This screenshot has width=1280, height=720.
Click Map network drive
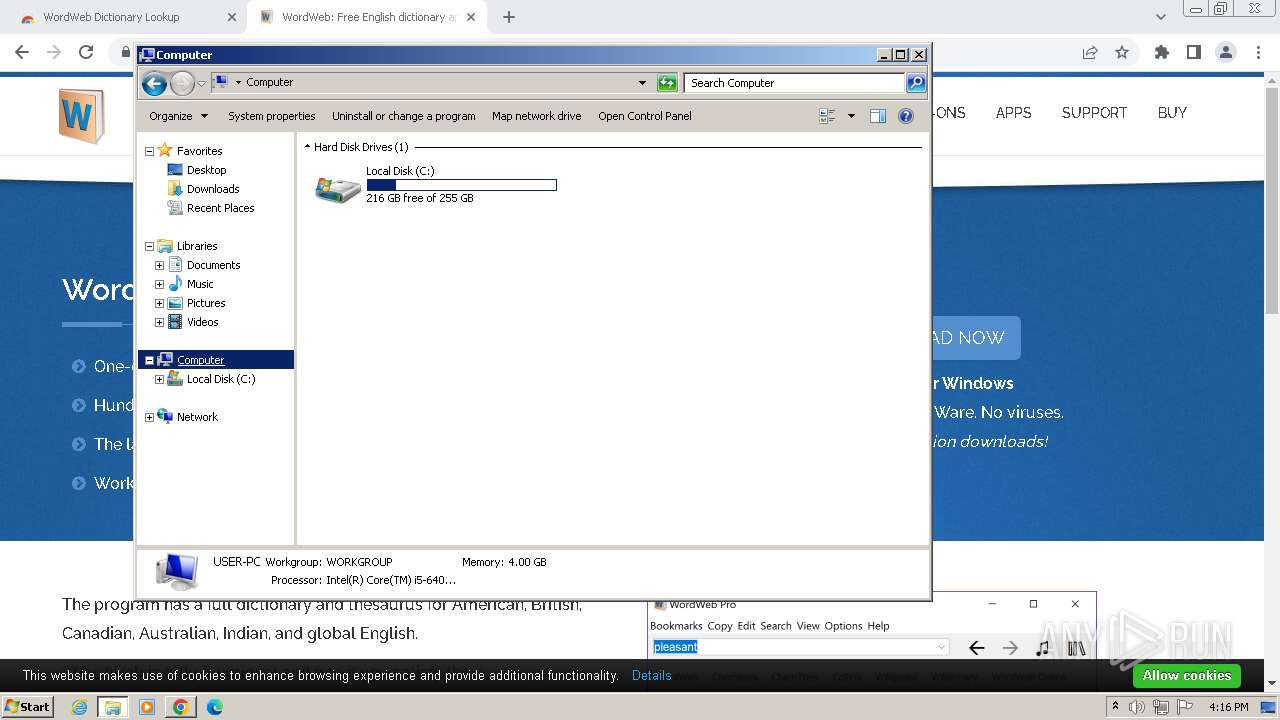point(536,116)
